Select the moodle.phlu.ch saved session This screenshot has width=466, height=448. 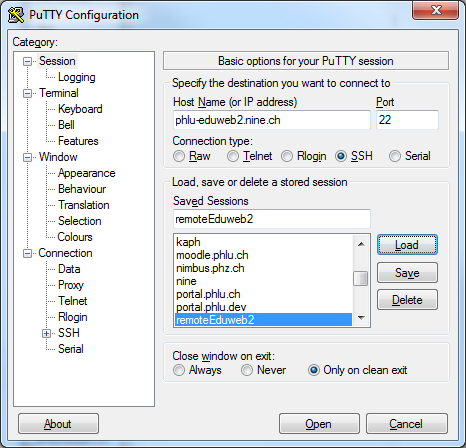tap(263, 255)
